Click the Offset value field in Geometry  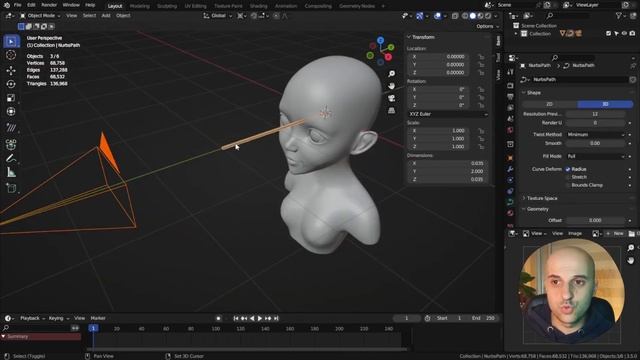596,220
